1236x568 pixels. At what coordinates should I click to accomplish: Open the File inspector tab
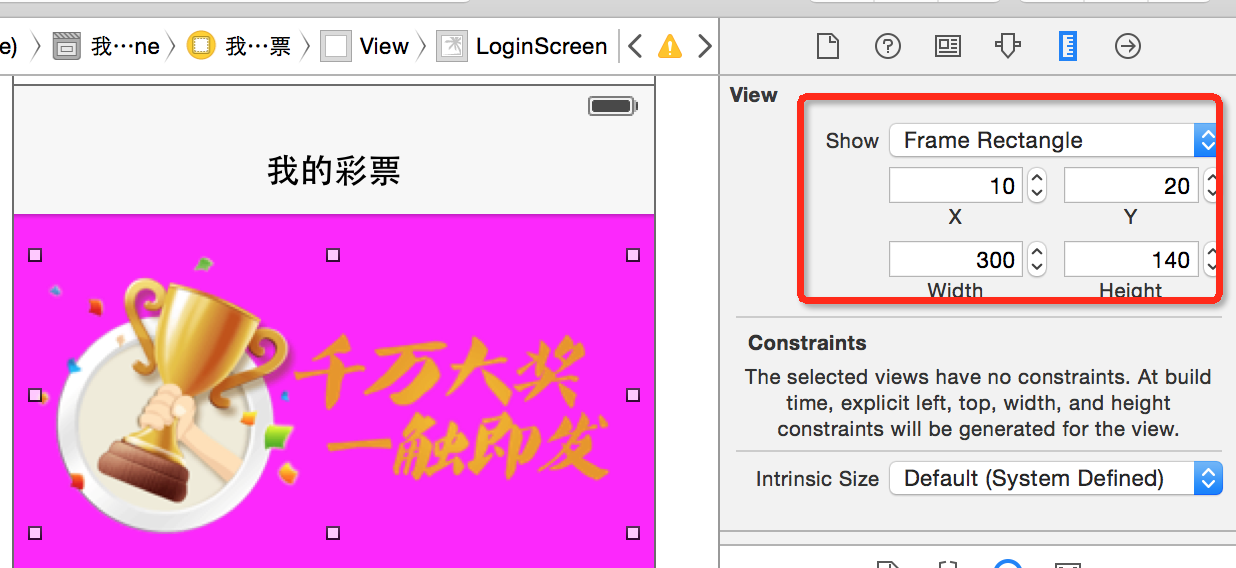click(827, 46)
